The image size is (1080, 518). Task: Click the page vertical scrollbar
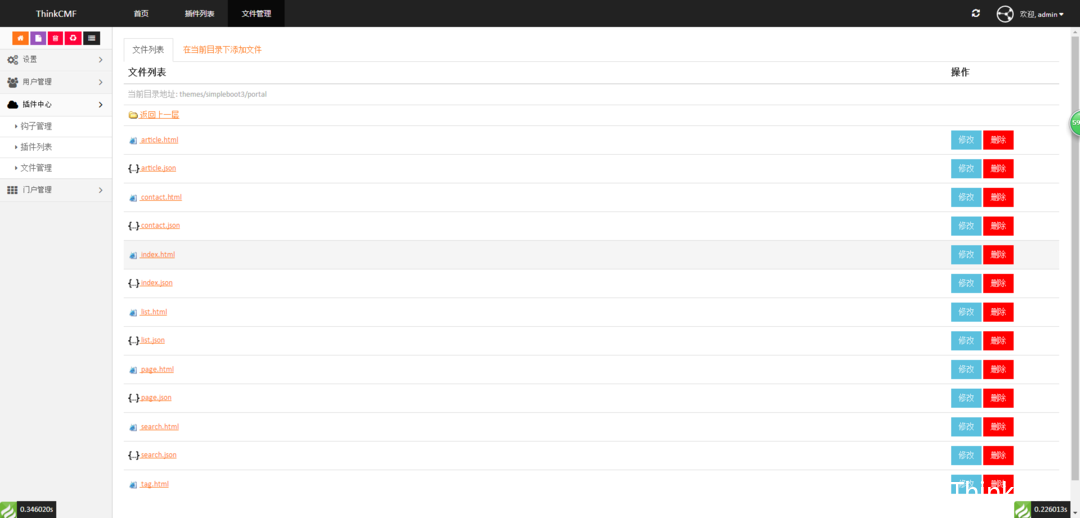(x=1075, y=262)
